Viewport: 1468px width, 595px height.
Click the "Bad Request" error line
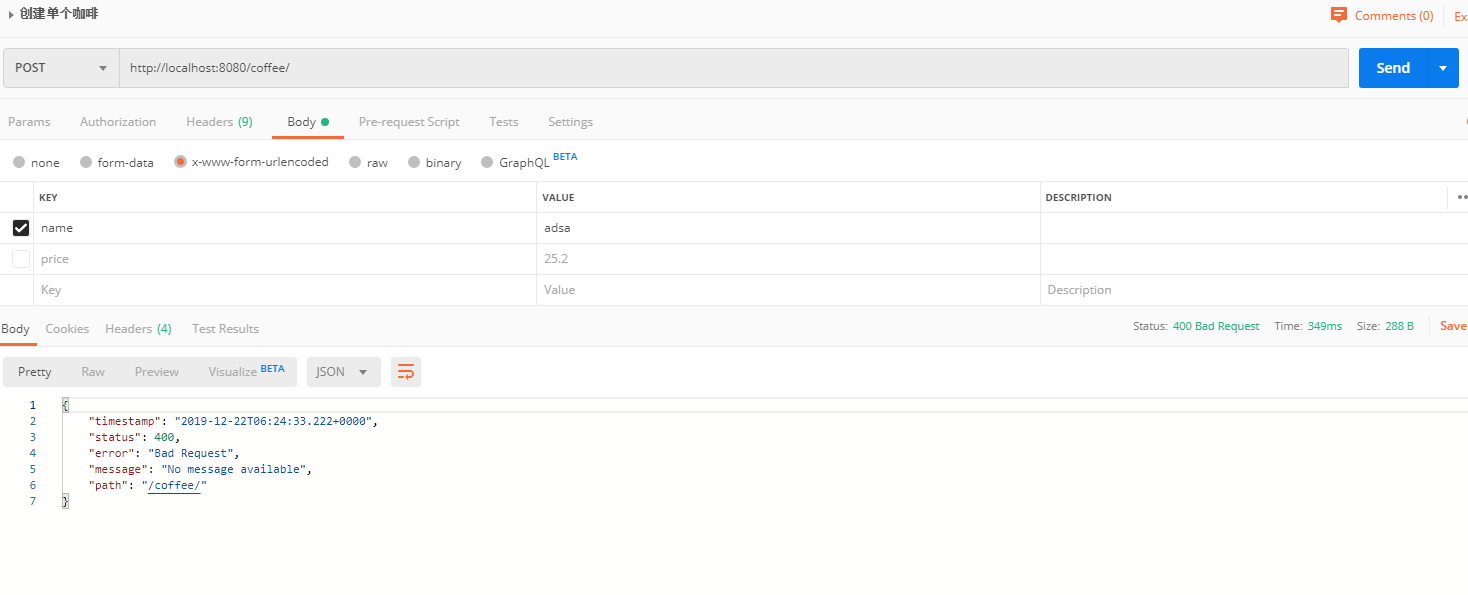click(x=164, y=453)
